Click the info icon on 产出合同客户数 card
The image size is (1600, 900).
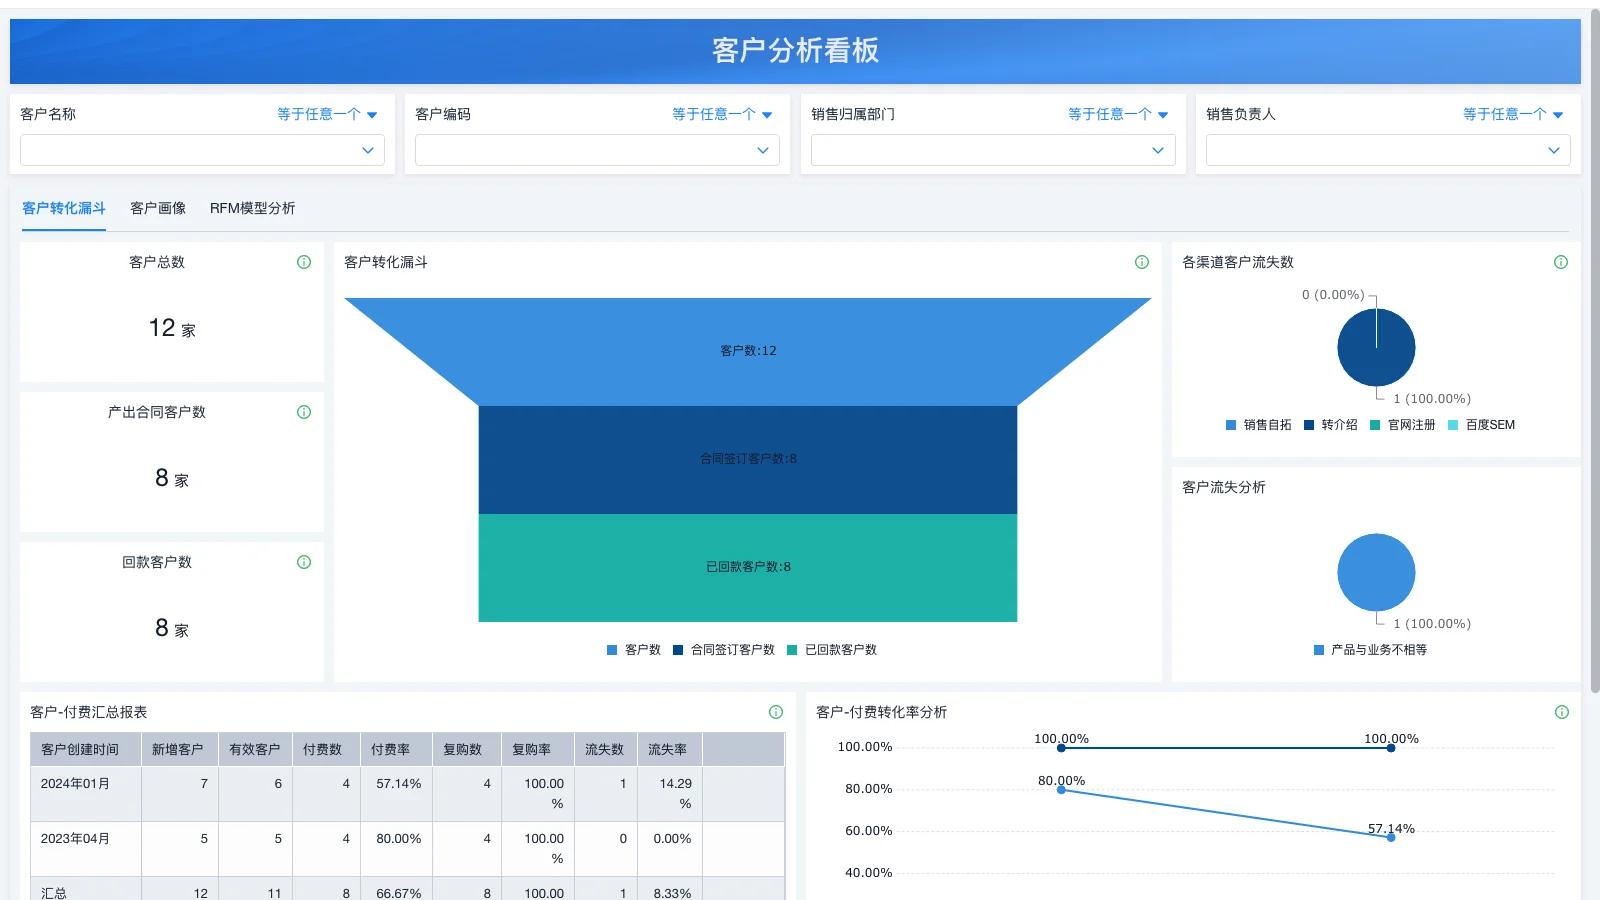(303, 412)
